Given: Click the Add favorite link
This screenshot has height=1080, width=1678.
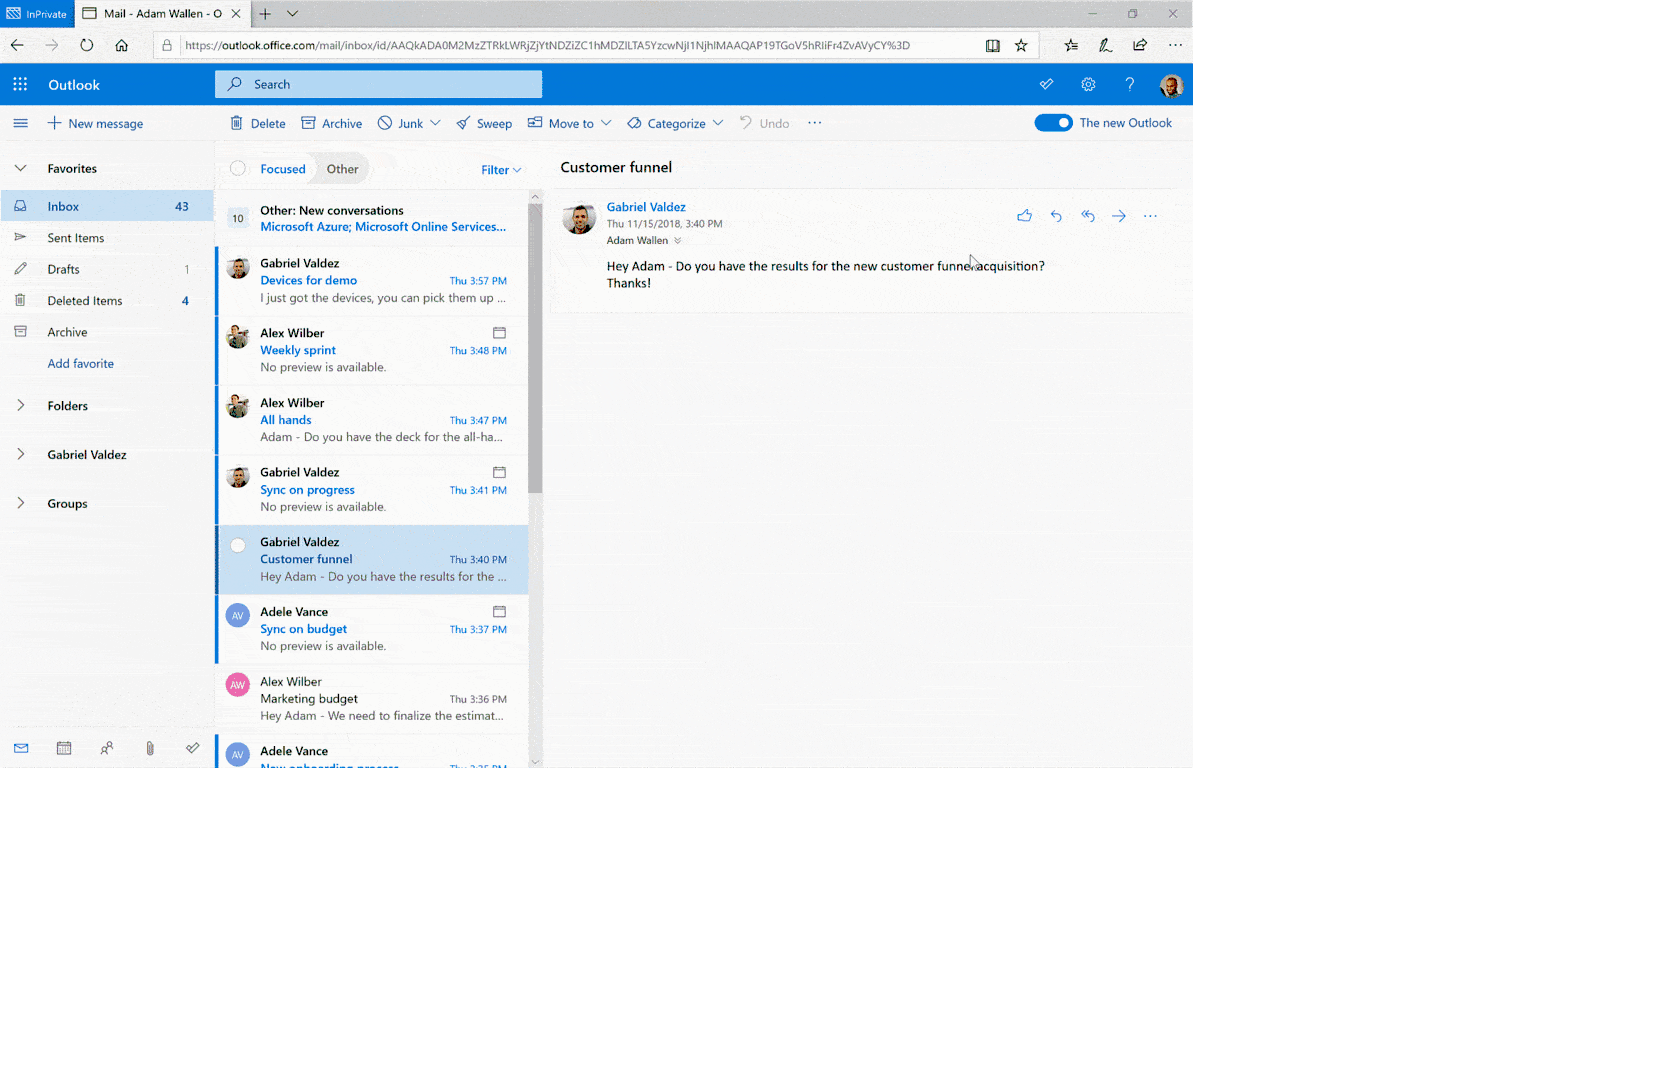Looking at the screenshot, I should click(x=81, y=364).
